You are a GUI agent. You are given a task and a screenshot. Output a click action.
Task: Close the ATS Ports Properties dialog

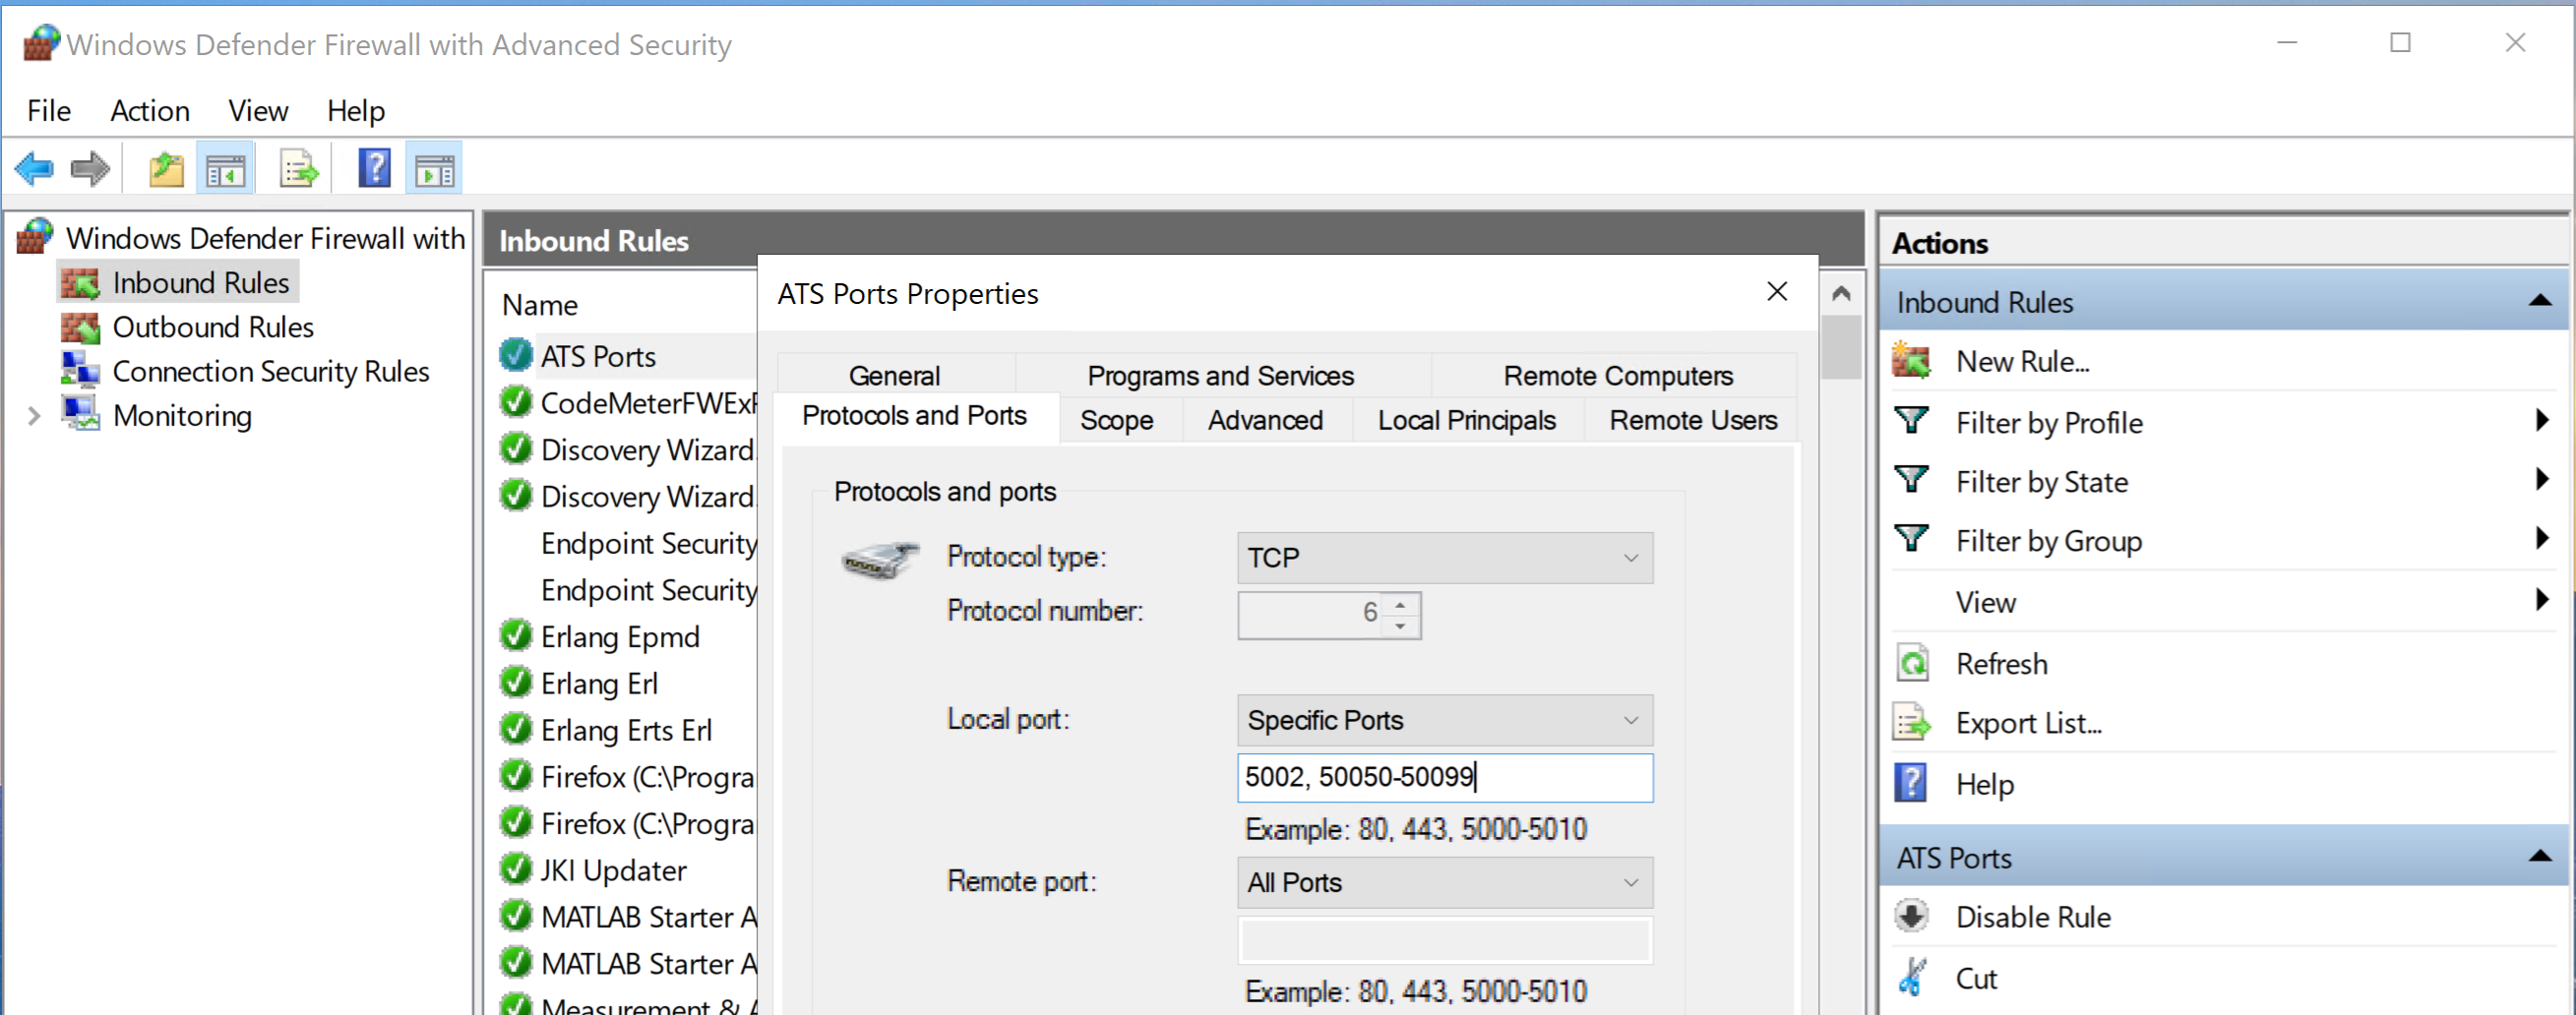[x=1777, y=291]
